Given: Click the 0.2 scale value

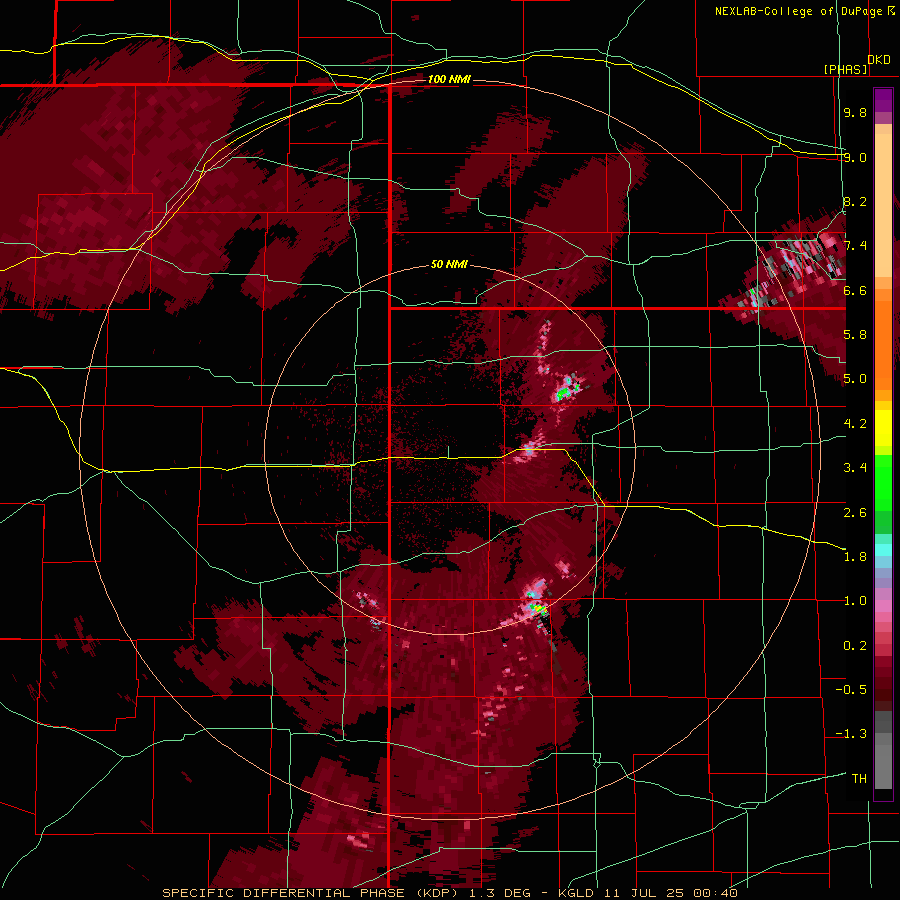Looking at the screenshot, I should click(855, 646).
